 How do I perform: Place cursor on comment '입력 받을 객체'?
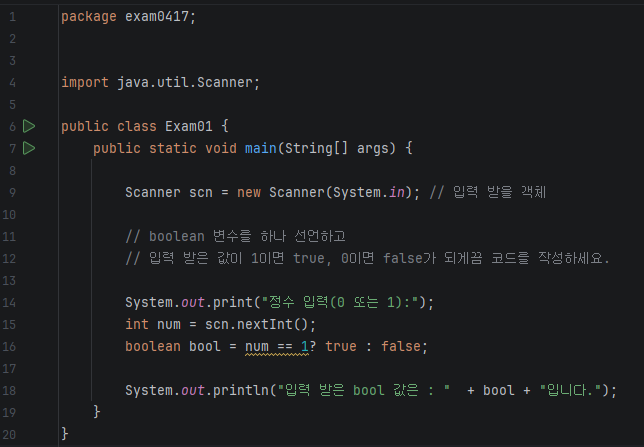499,192
